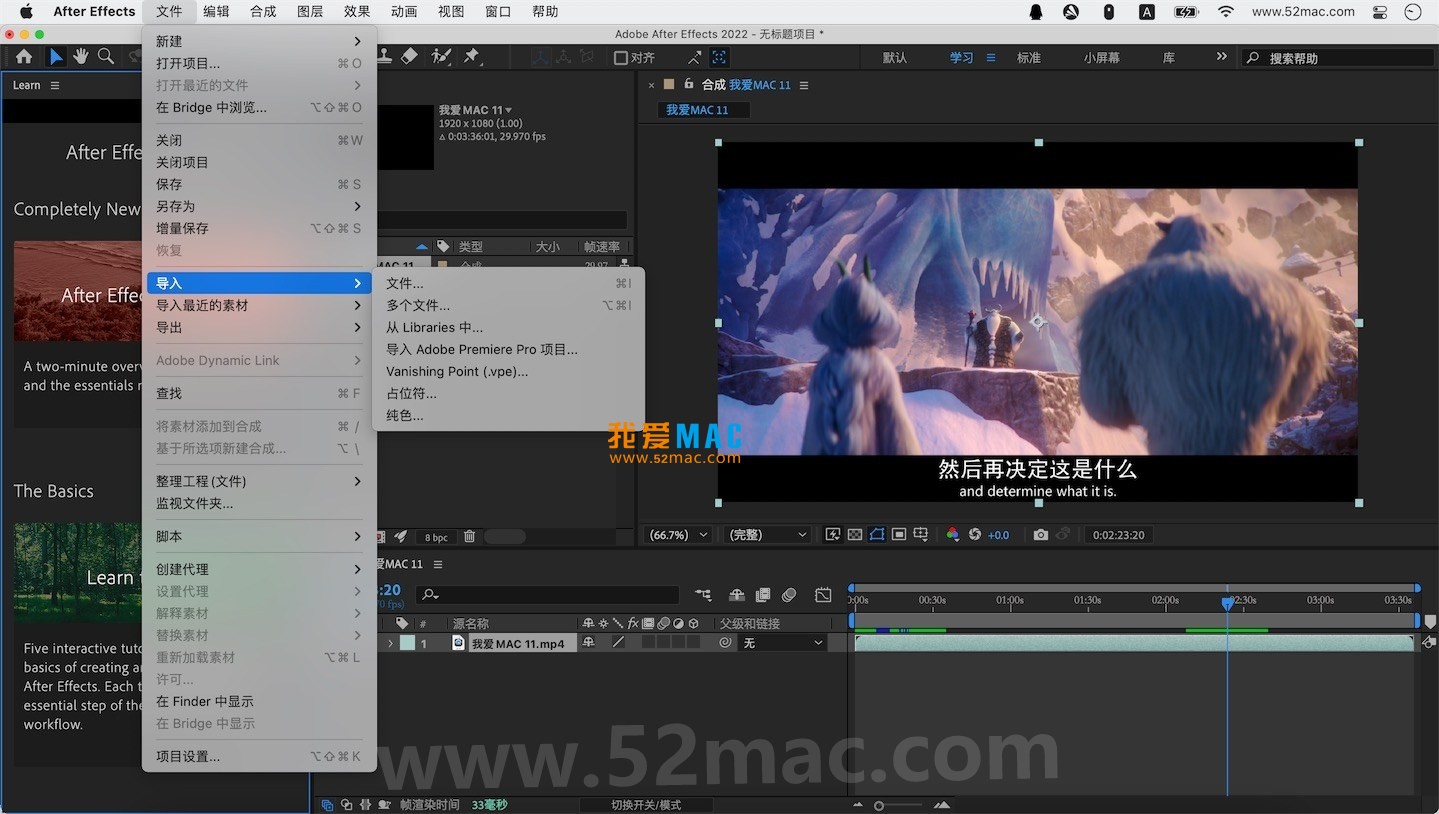Click the parent pick whip spiral icon
Viewport: 1439px width, 814px height.
tap(725, 643)
